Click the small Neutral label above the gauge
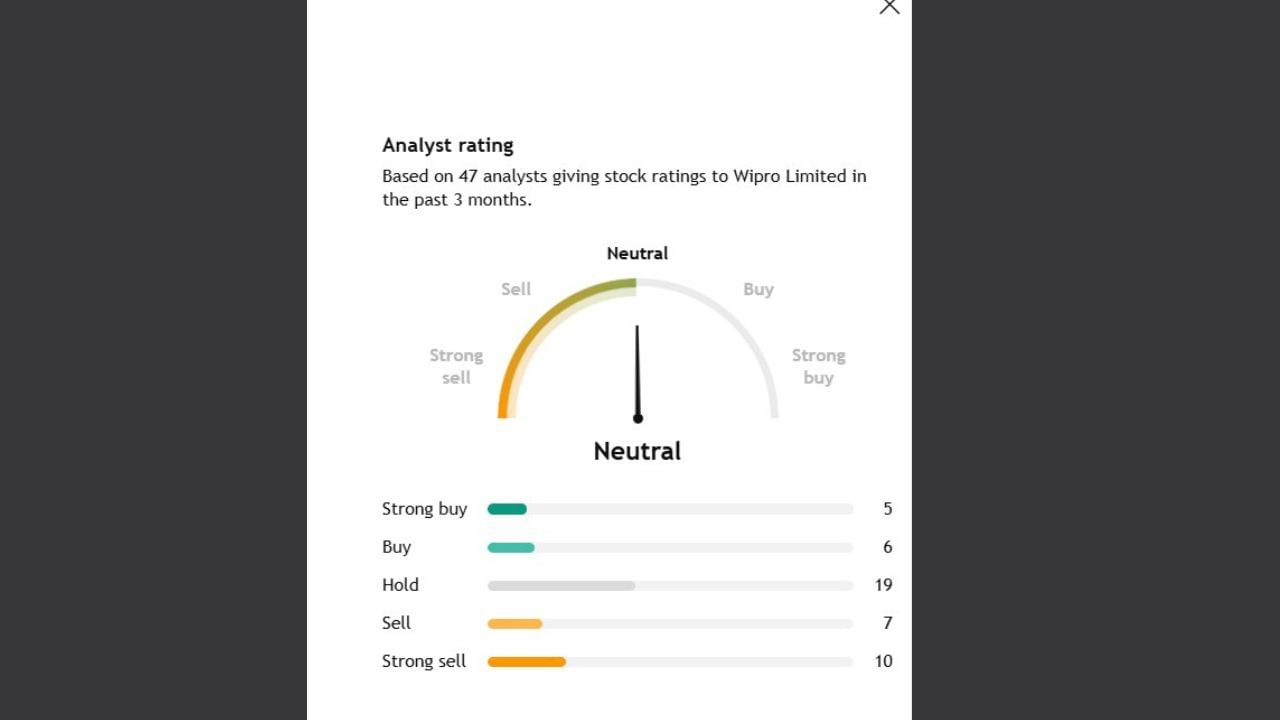 click(637, 253)
